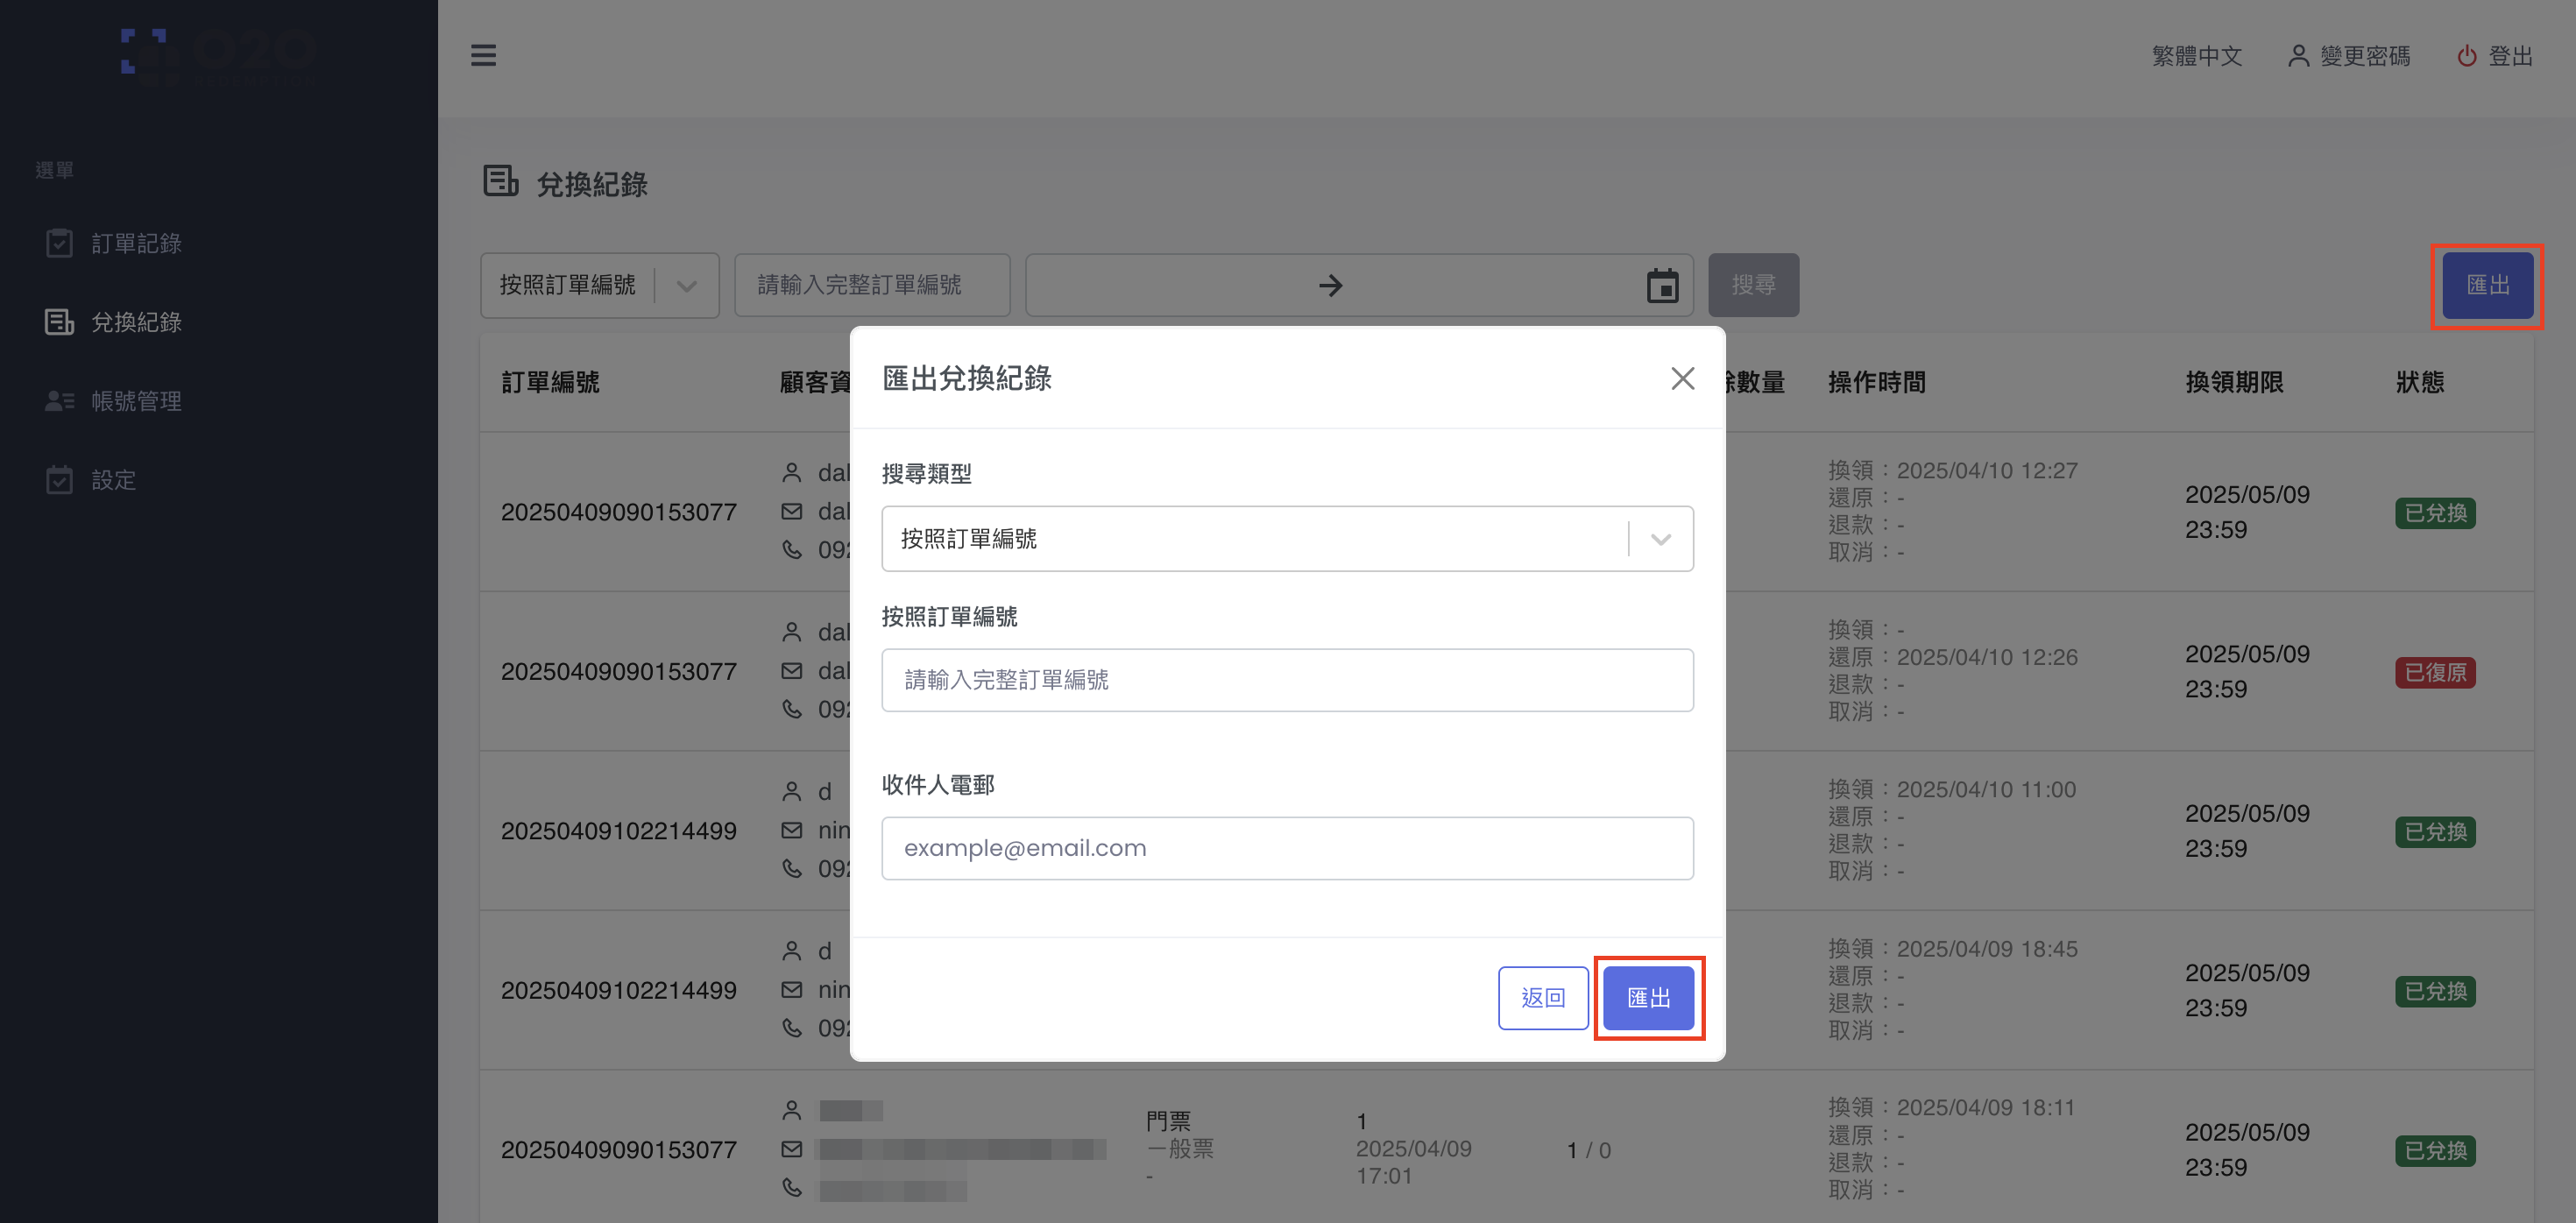
Task: Click the dialog order number input field
Action: click(x=1287, y=680)
